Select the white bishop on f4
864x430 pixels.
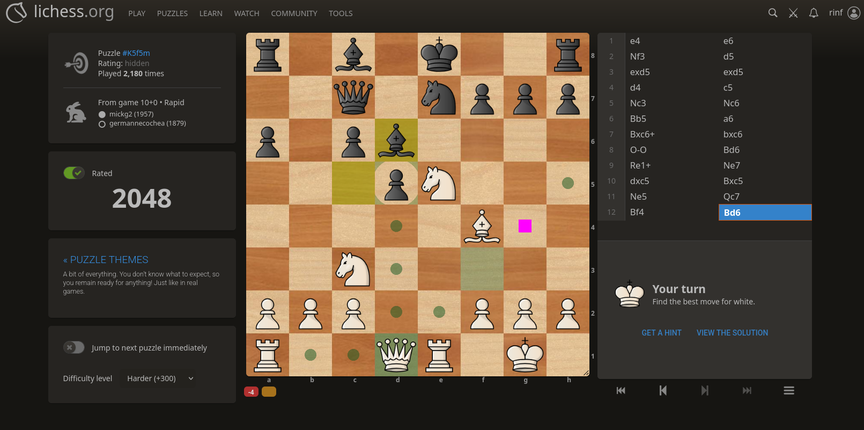[x=482, y=226]
